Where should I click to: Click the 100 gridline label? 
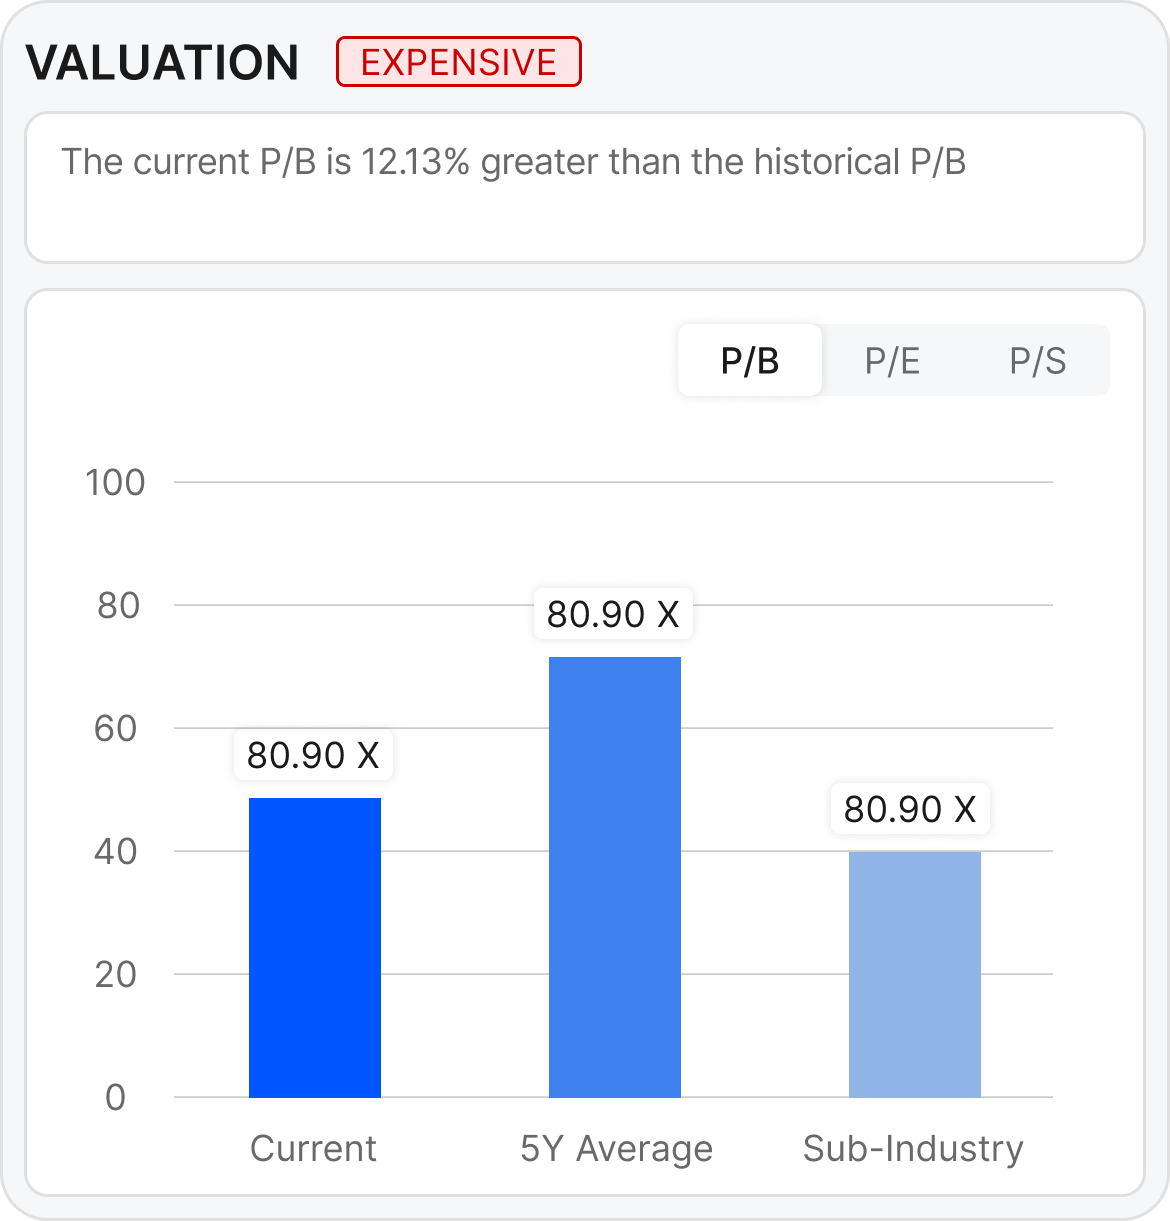point(115,483)
